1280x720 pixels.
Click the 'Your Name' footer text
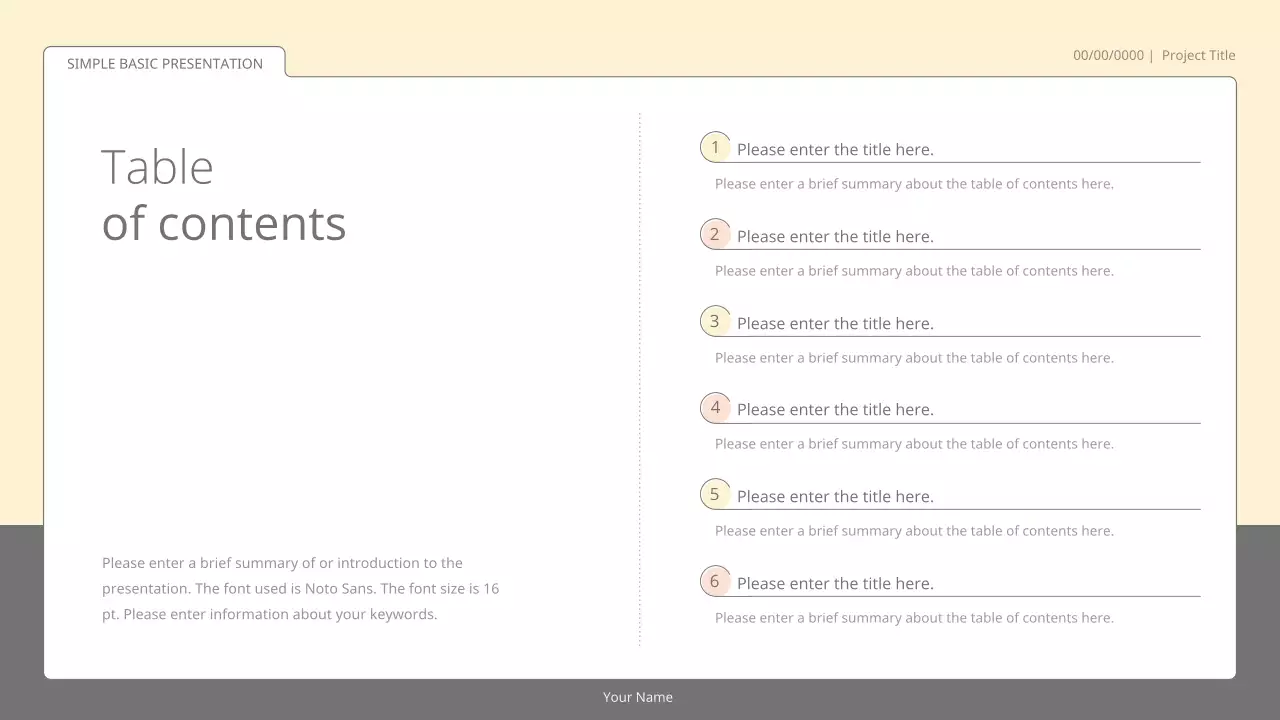(x=638, y=697)
